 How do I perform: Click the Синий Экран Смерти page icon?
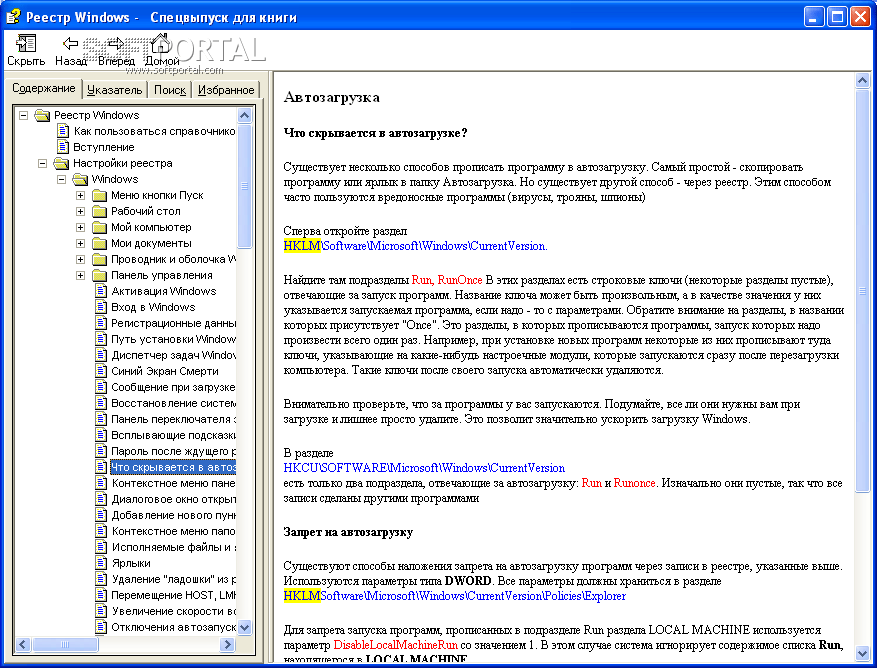pyautogui.click(x=101, y=371)
